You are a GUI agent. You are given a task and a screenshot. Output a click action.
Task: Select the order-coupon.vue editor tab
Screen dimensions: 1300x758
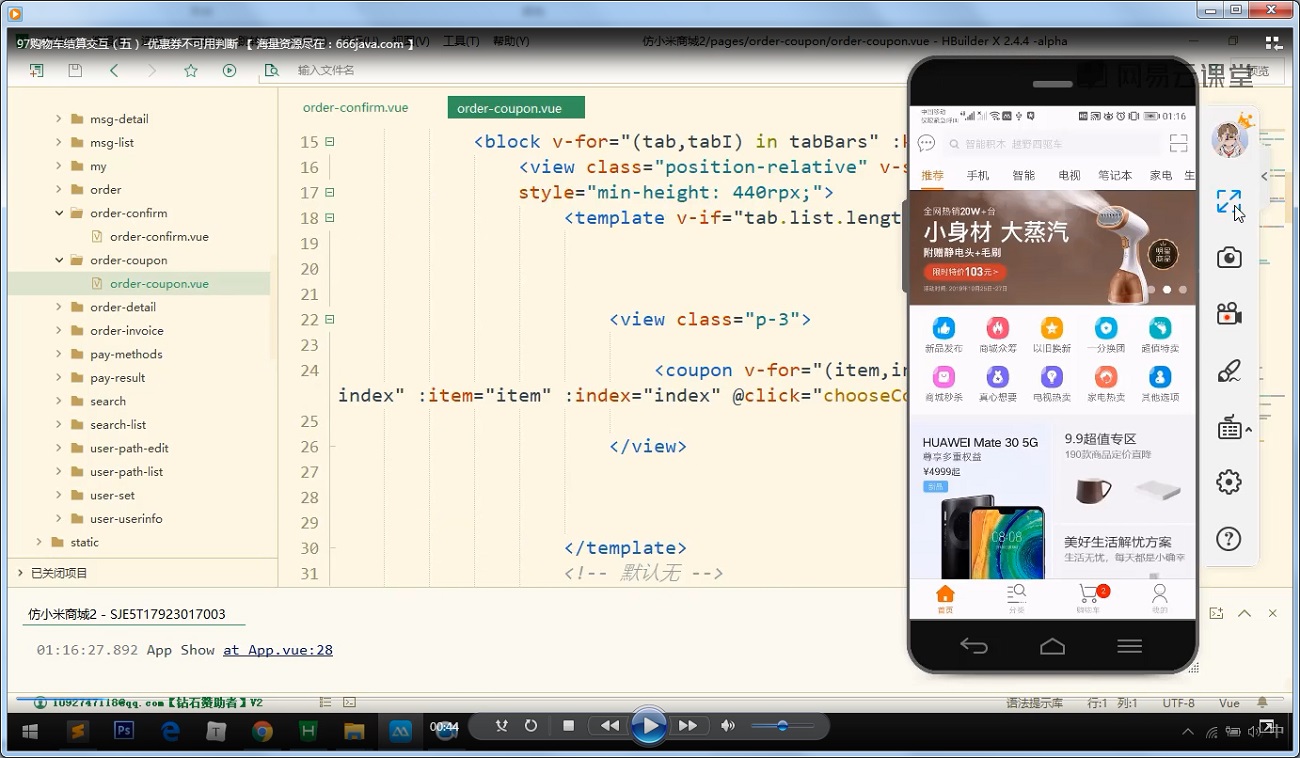tap(516, 108)
